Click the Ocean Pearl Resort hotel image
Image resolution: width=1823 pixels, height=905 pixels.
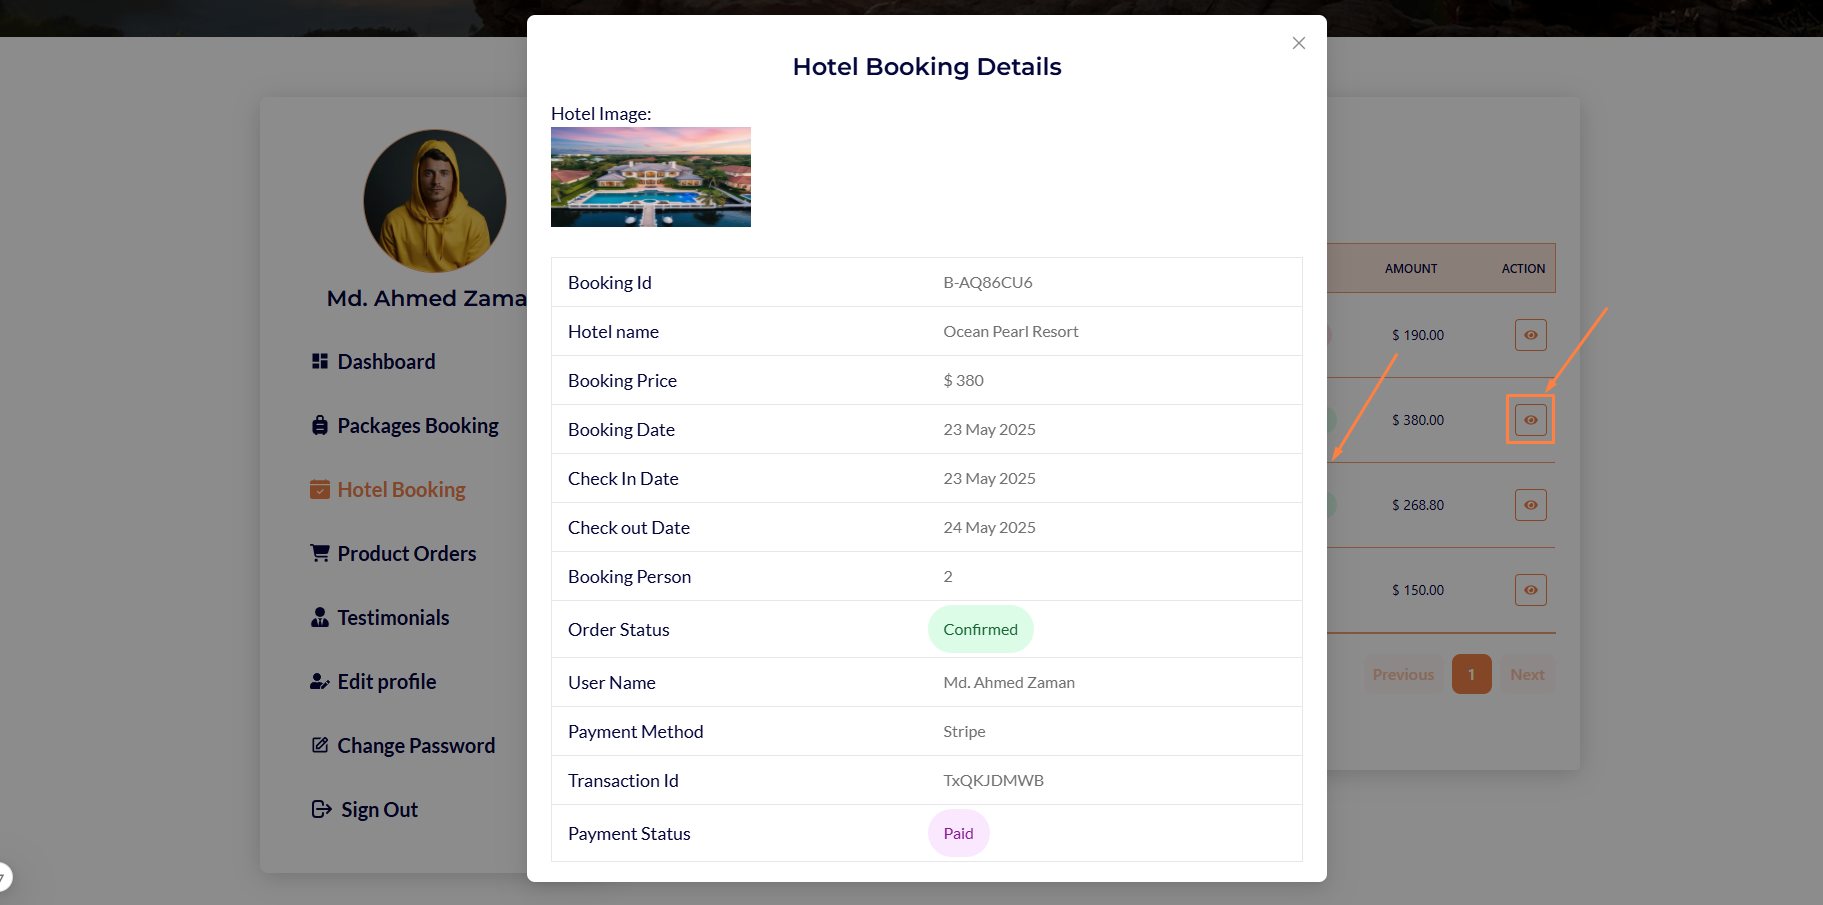[651, 177]
